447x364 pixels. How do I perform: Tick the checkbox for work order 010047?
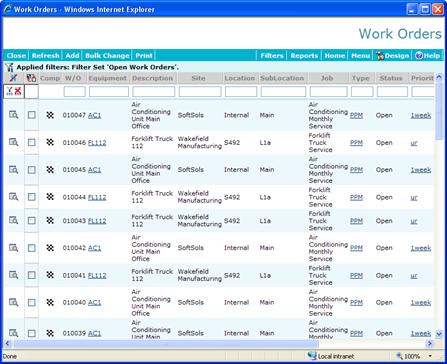(32, 115)
